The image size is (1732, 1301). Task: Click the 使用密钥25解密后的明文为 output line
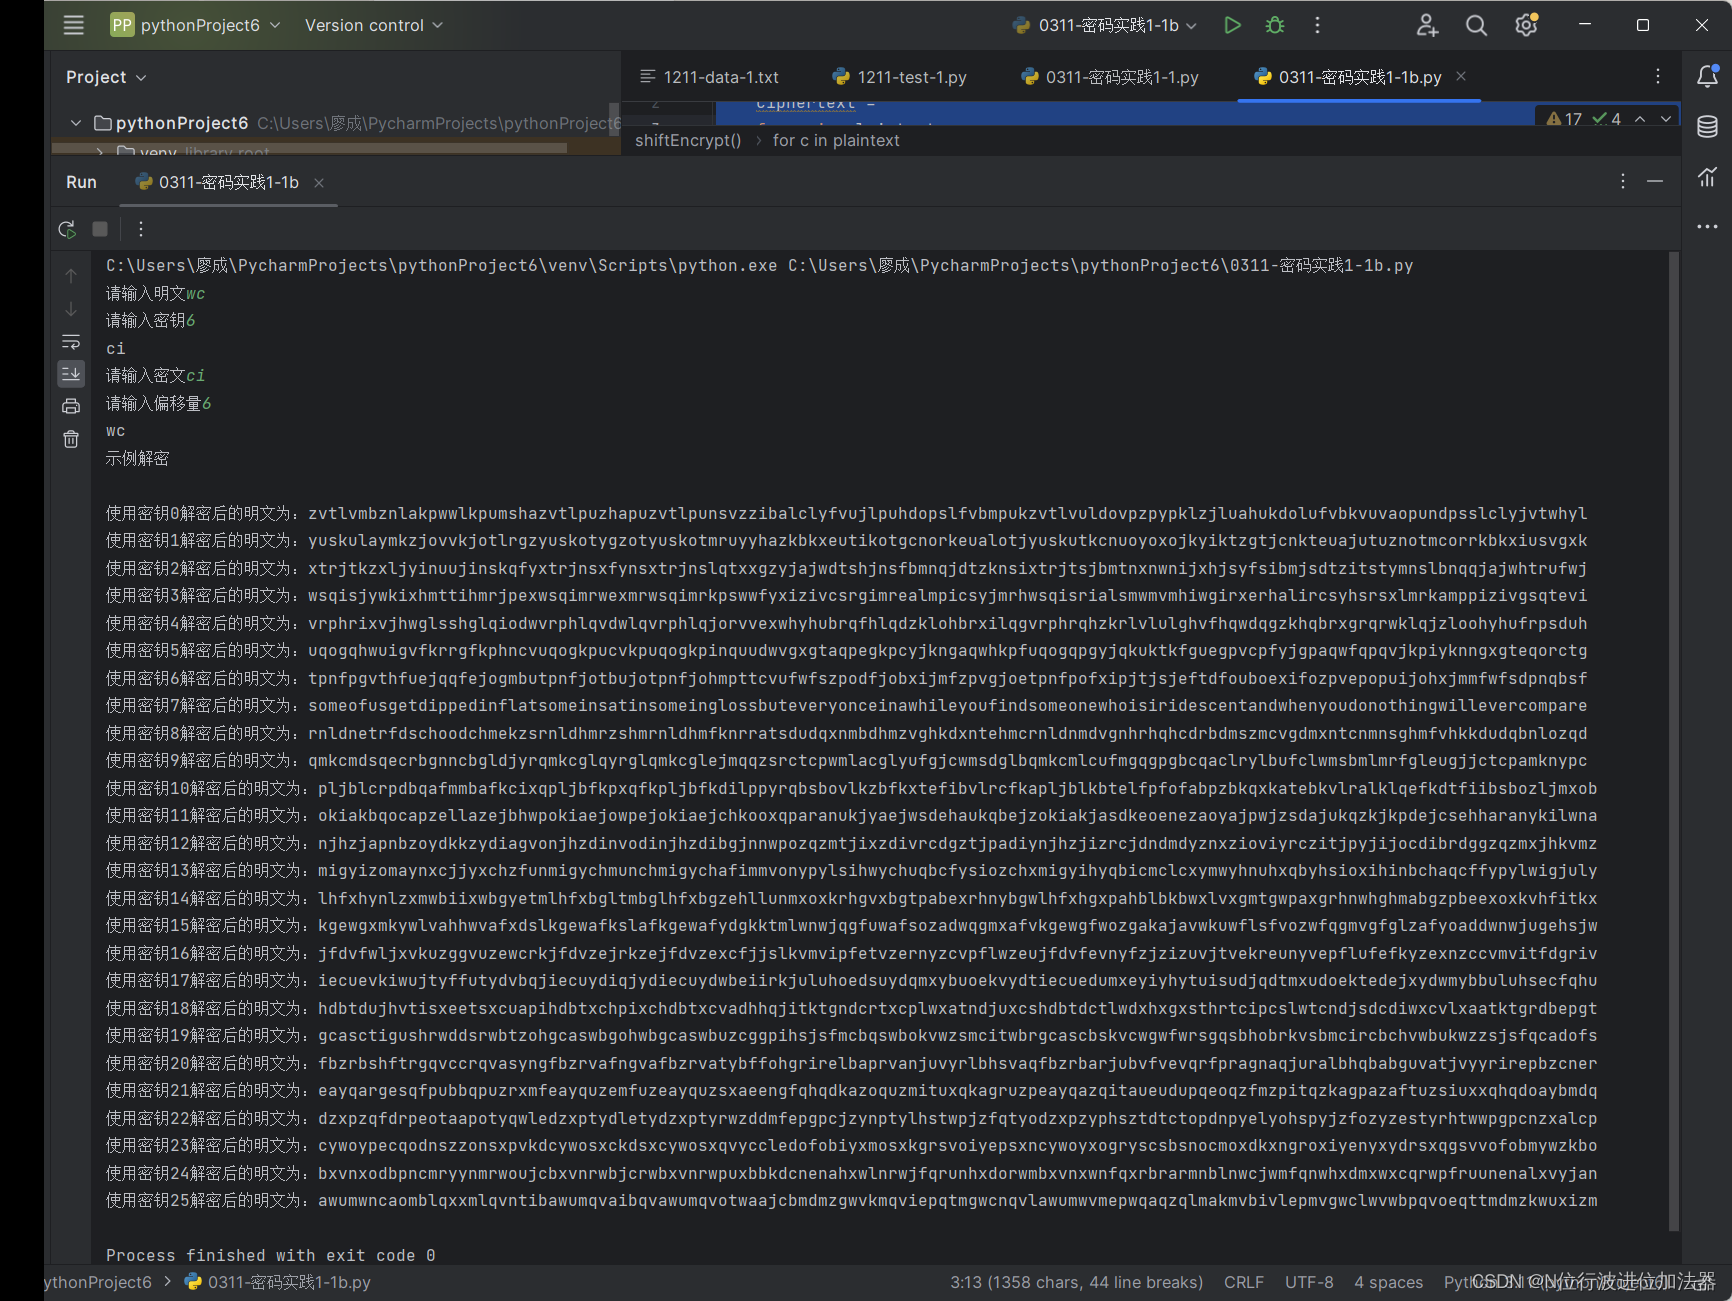tap(851, 1200)
